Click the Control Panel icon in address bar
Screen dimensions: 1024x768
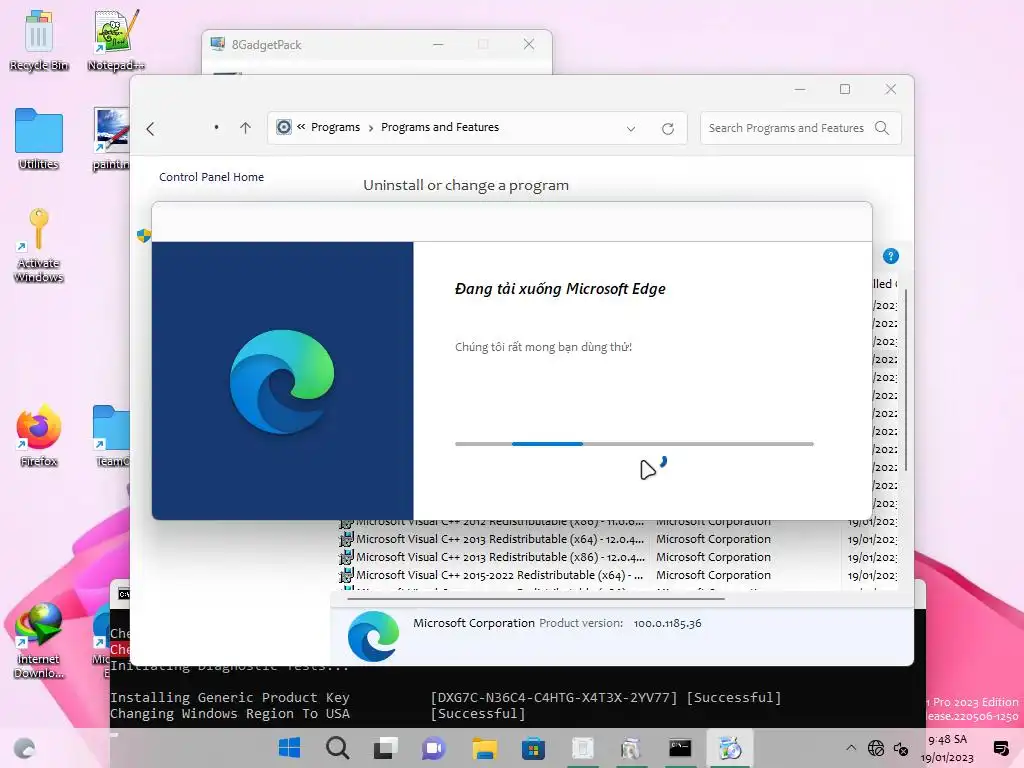(x=283, y=127)
